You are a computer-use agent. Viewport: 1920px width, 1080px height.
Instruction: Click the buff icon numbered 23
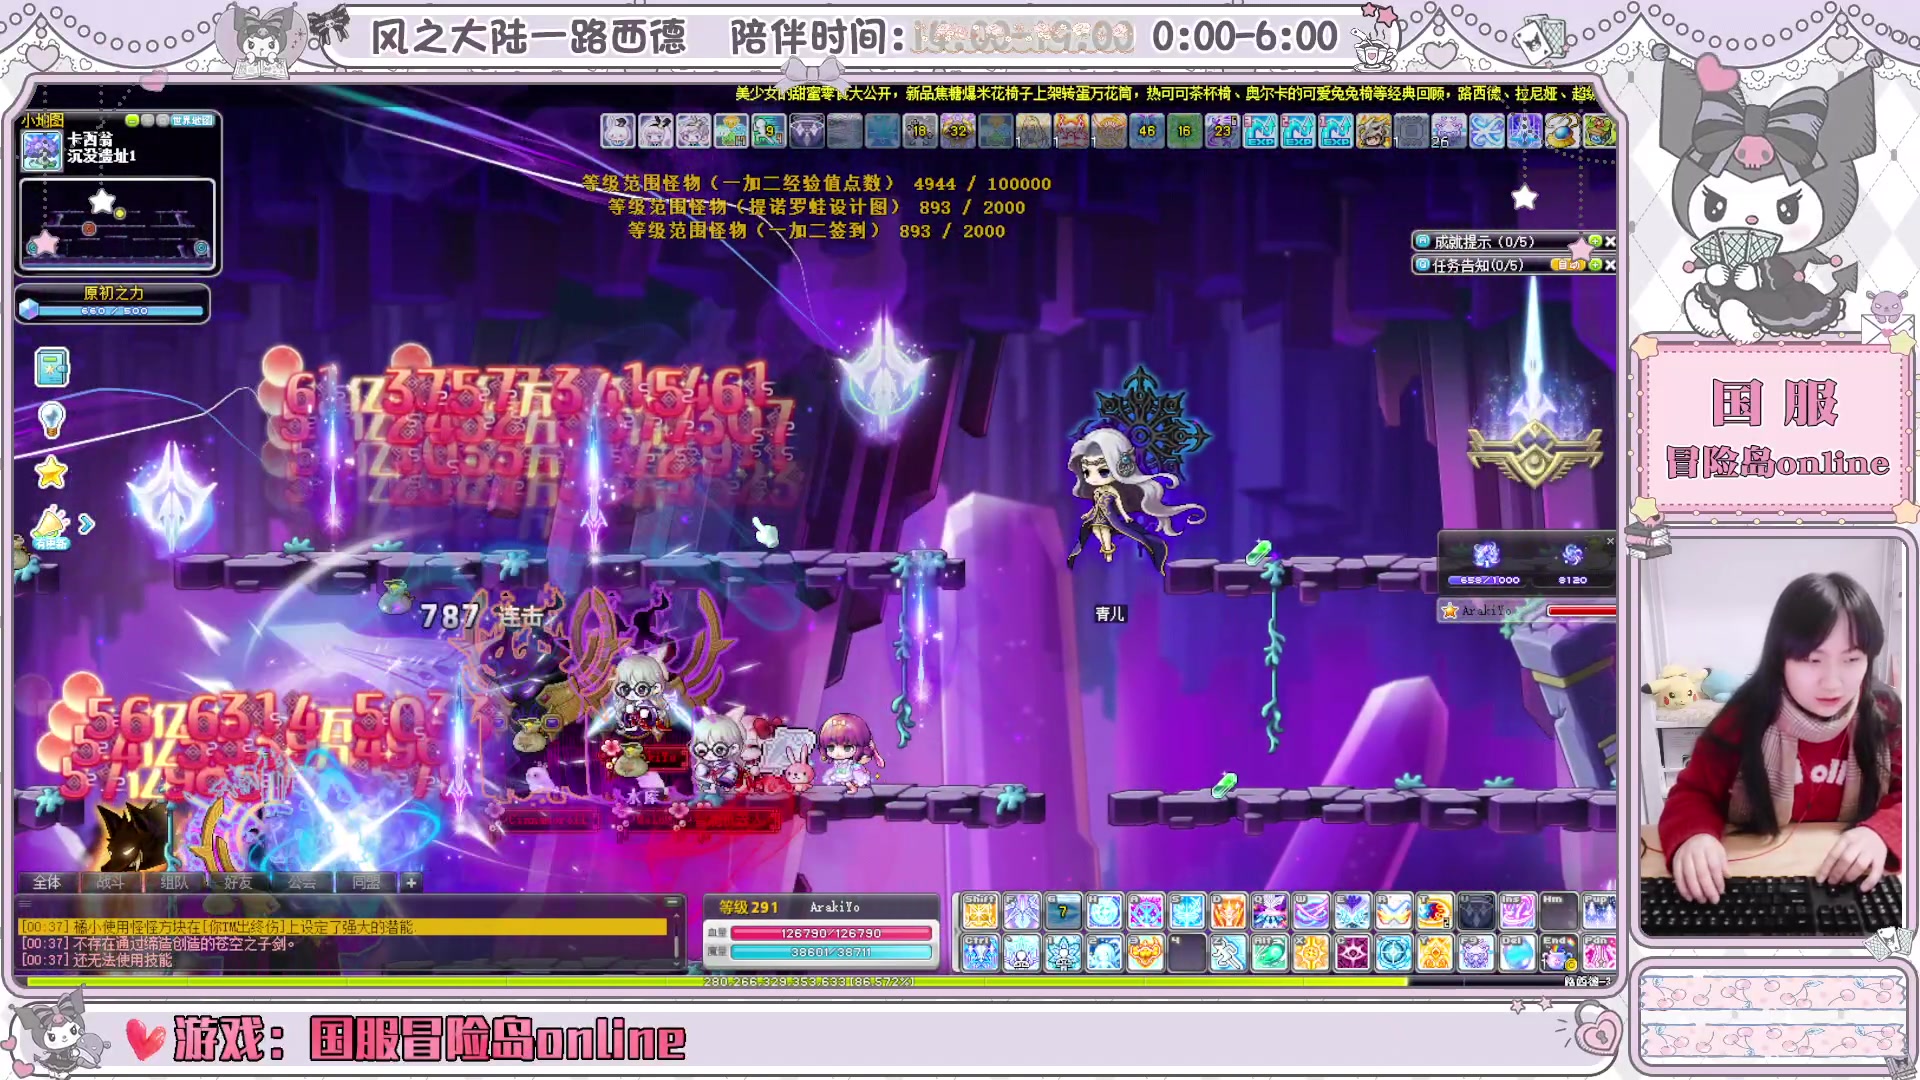tap(1222, 130)
